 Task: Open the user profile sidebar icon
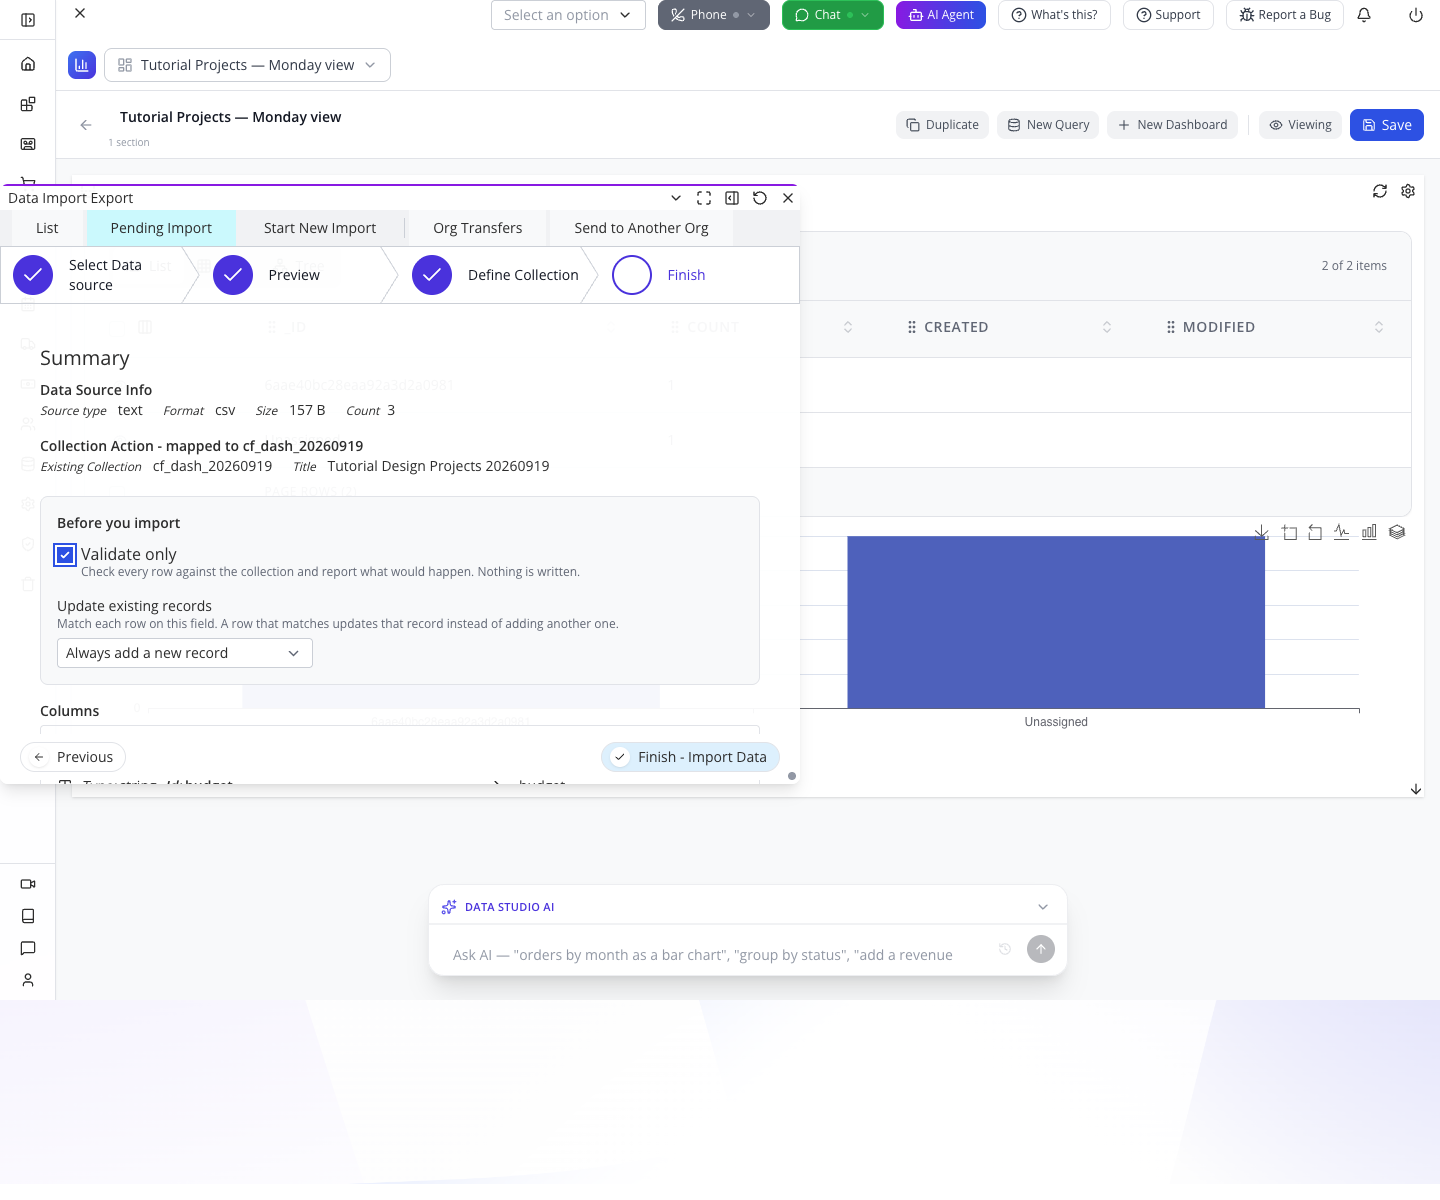(28, 980)
